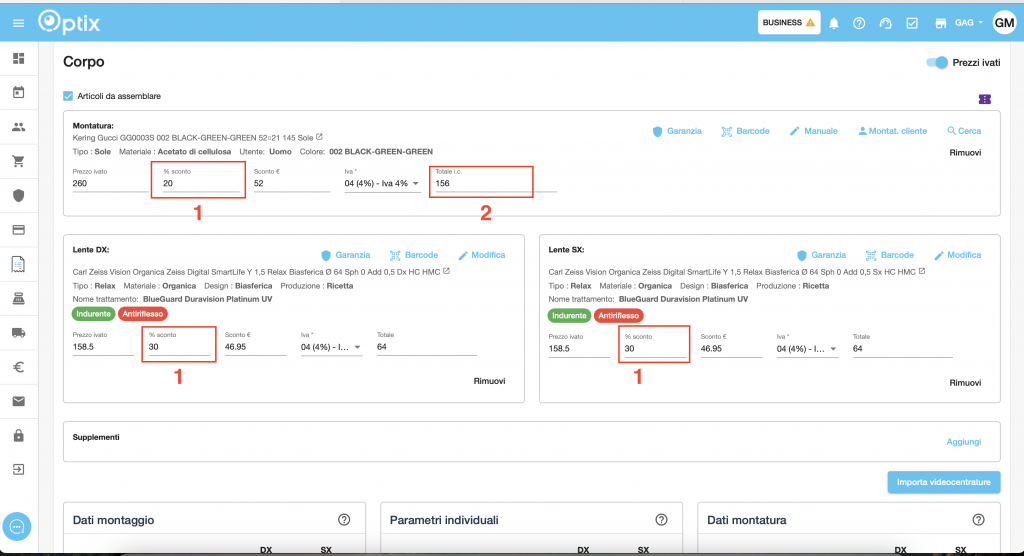Click the Montatura % sconto field

[200, 184]
